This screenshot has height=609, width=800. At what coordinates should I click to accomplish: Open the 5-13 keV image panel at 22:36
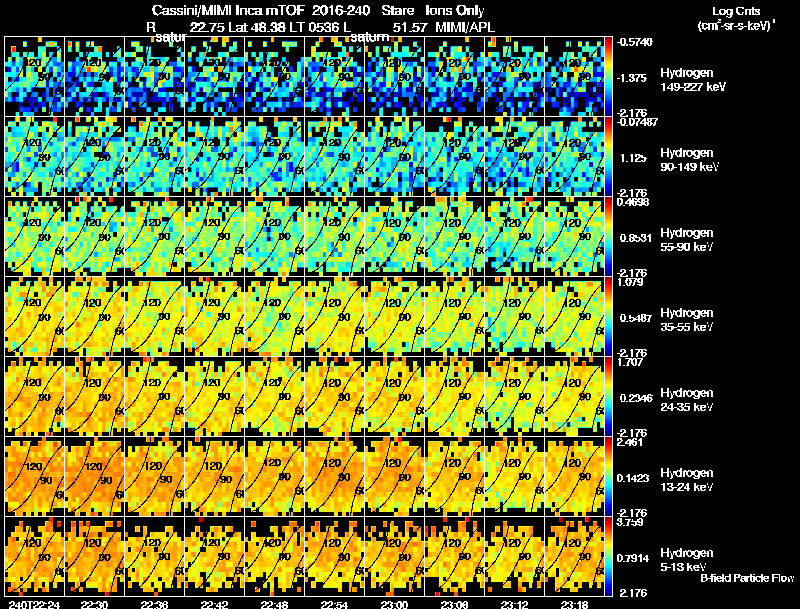click(x=154, y=556)
